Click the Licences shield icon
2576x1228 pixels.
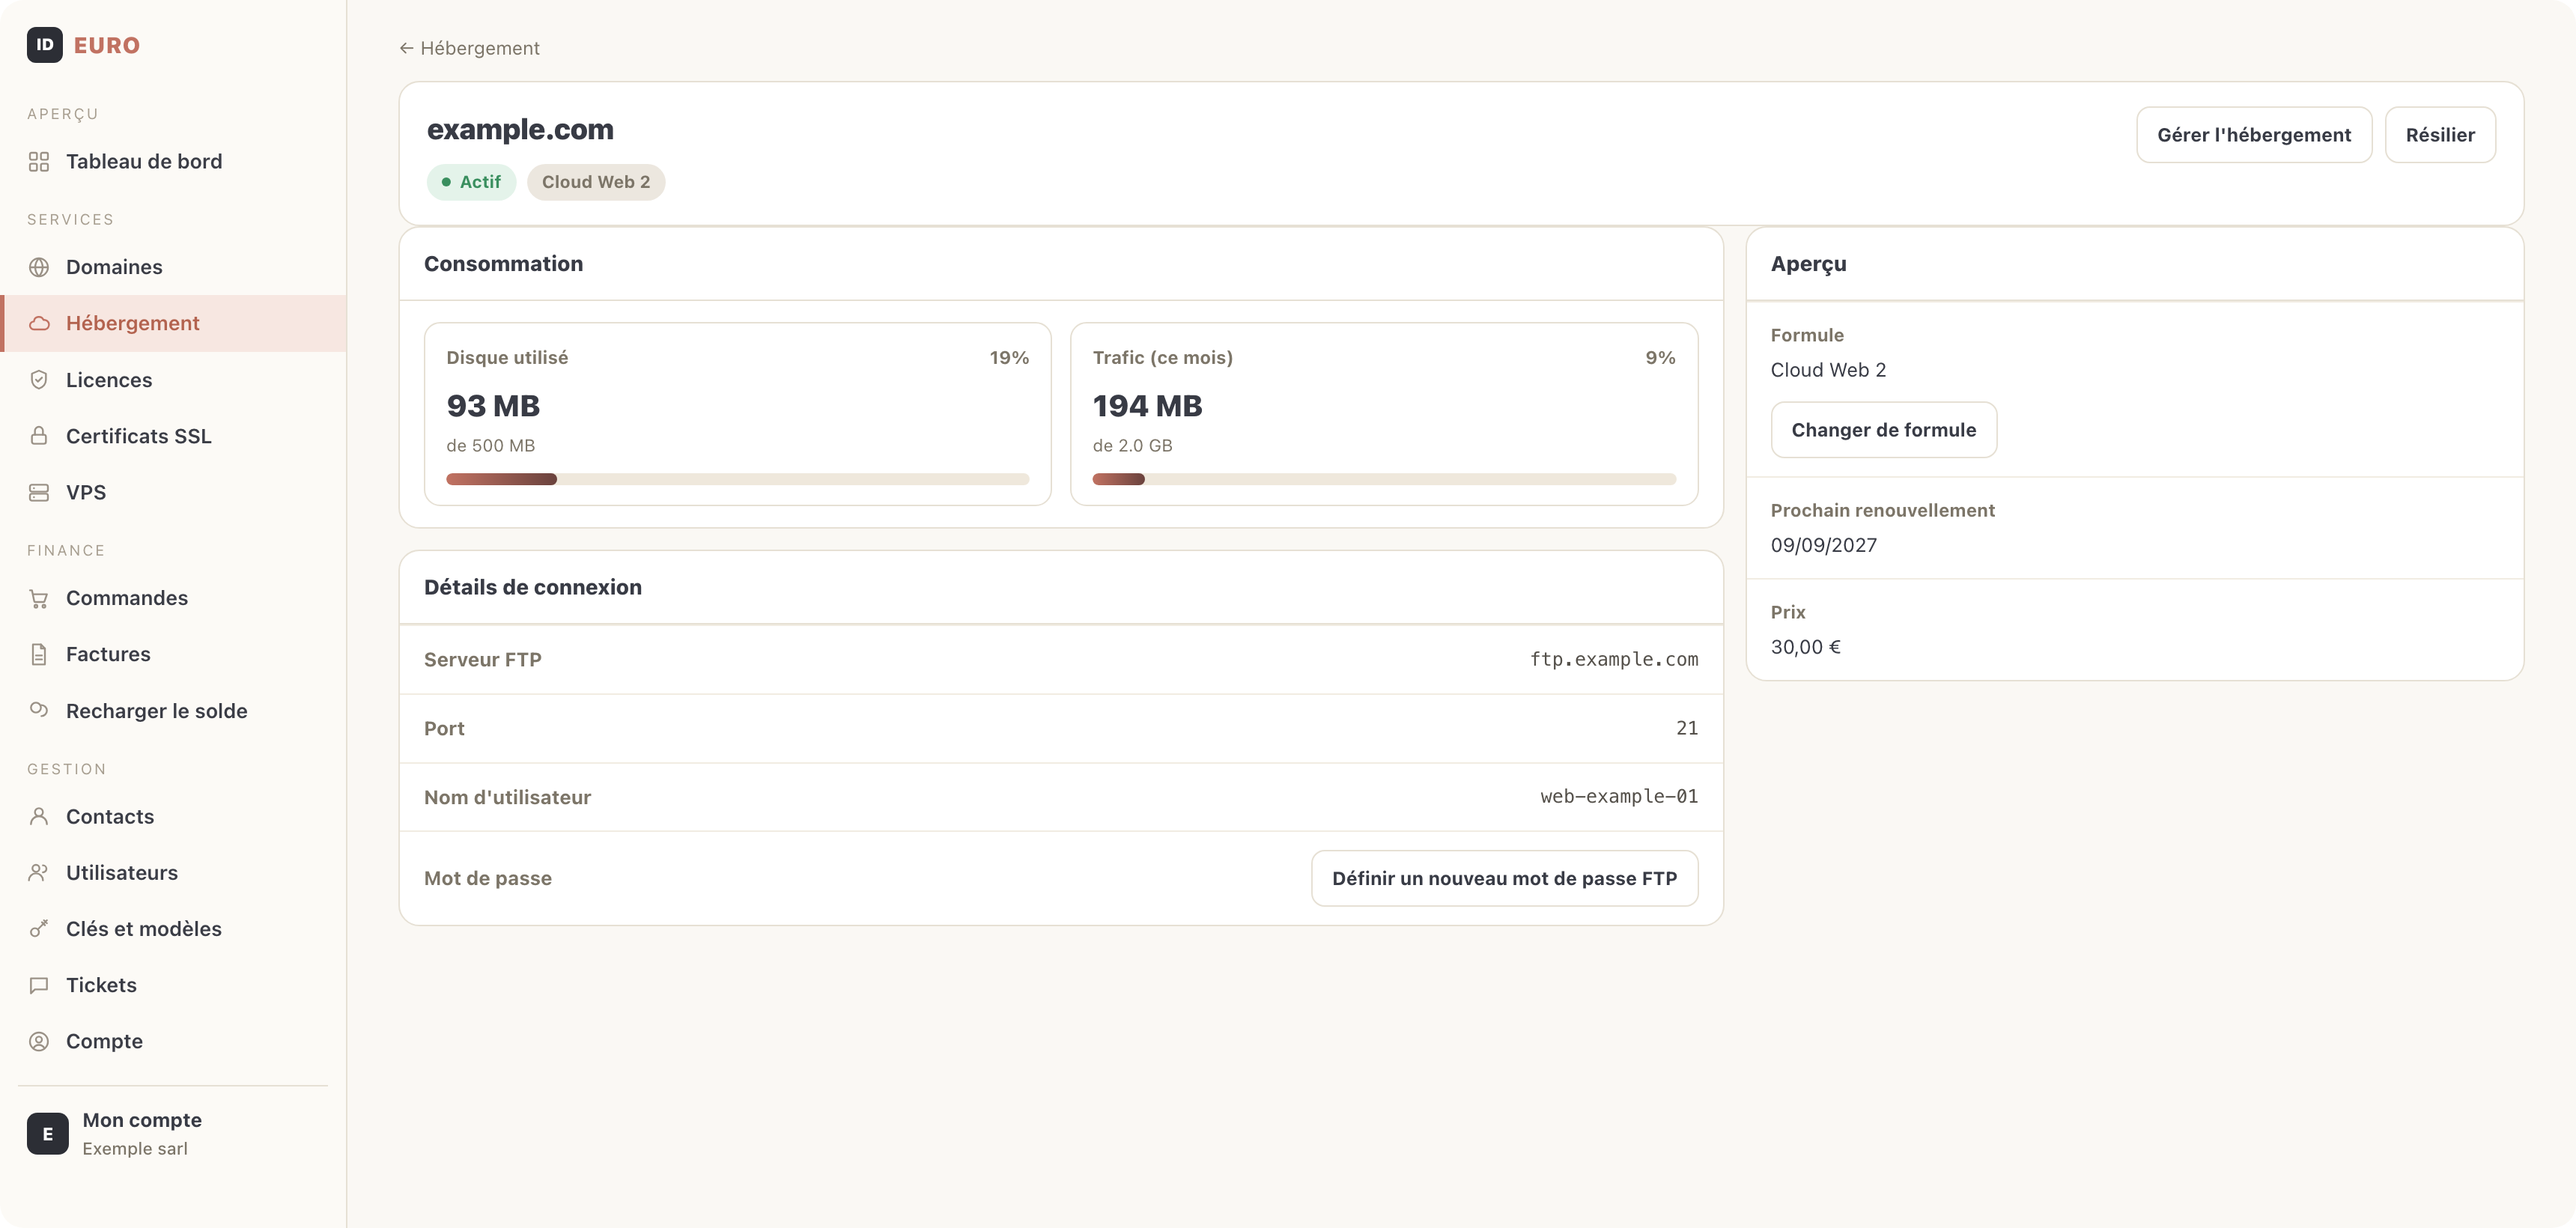point(39,380)
